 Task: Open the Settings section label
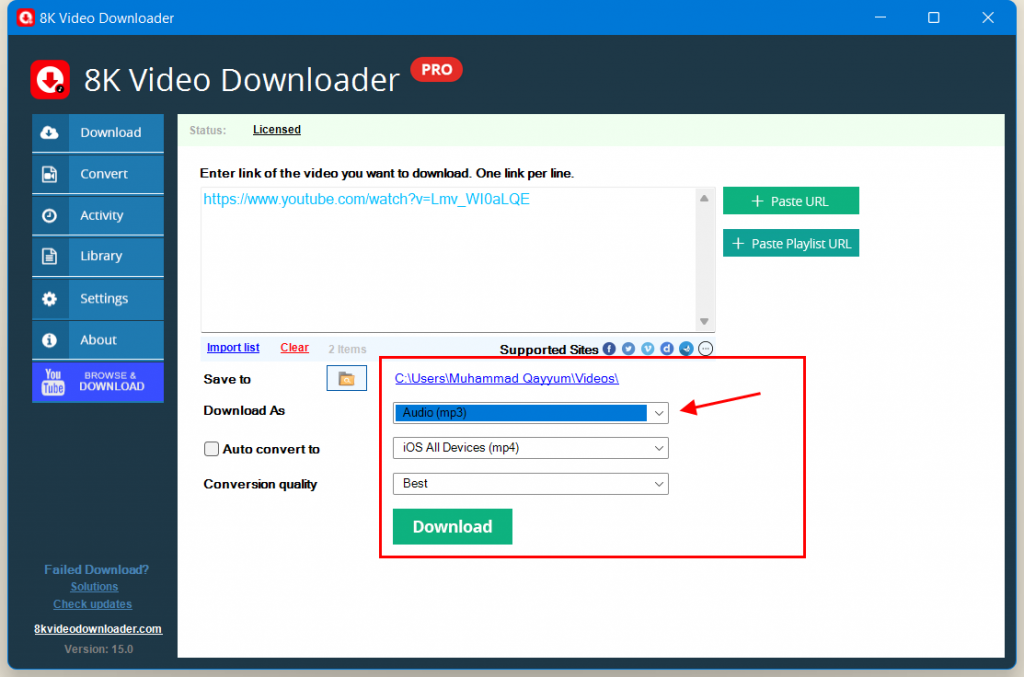tap(104, 299)
